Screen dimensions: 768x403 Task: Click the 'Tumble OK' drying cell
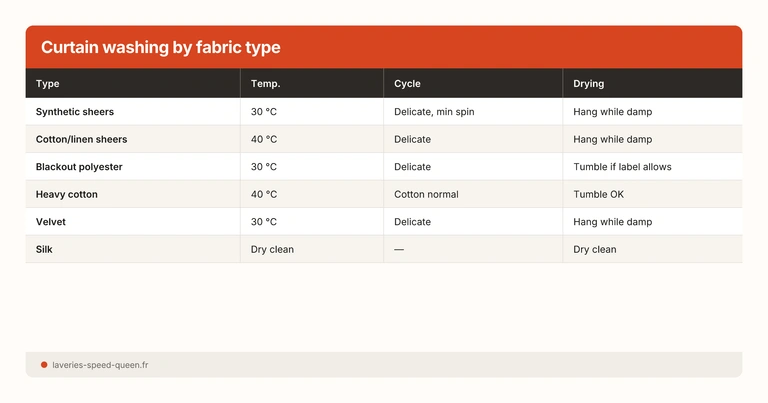click(x=599, y=194)
